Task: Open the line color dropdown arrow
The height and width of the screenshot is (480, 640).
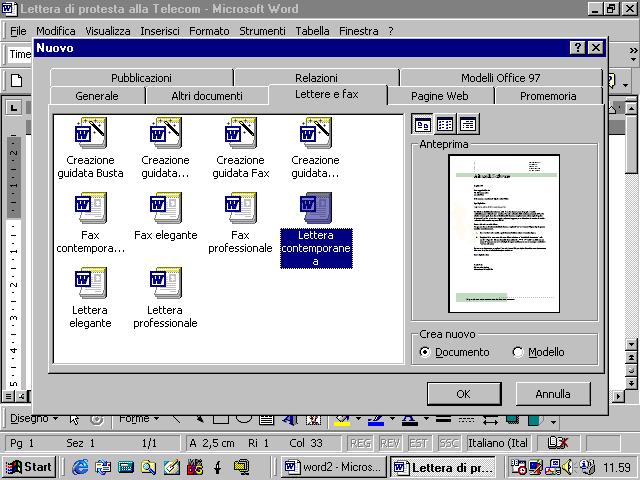Action: (x=392, y=419)
